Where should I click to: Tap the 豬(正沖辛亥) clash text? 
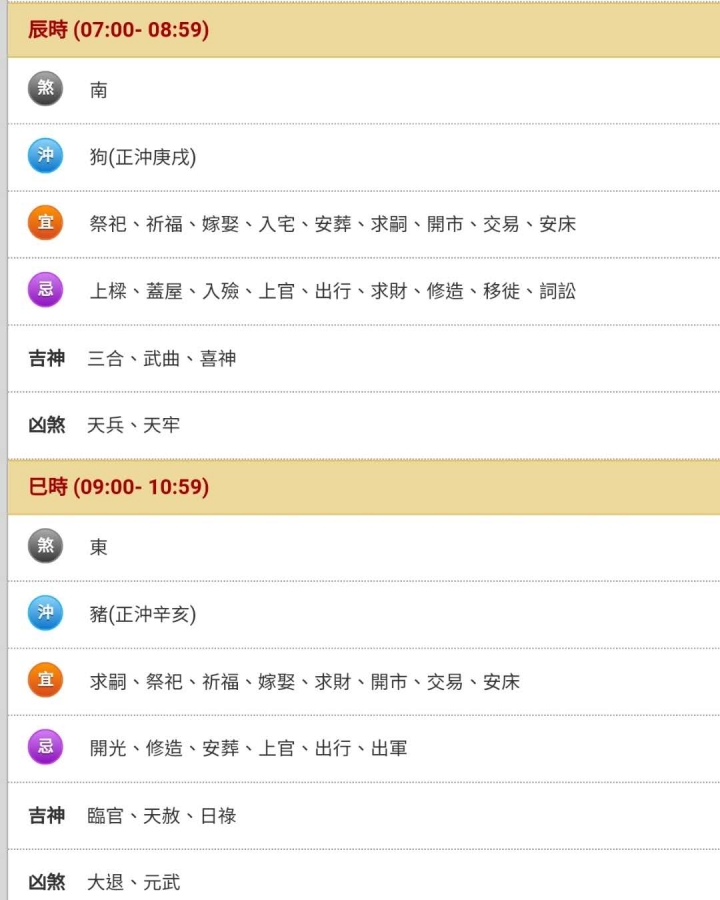[143, 614]
